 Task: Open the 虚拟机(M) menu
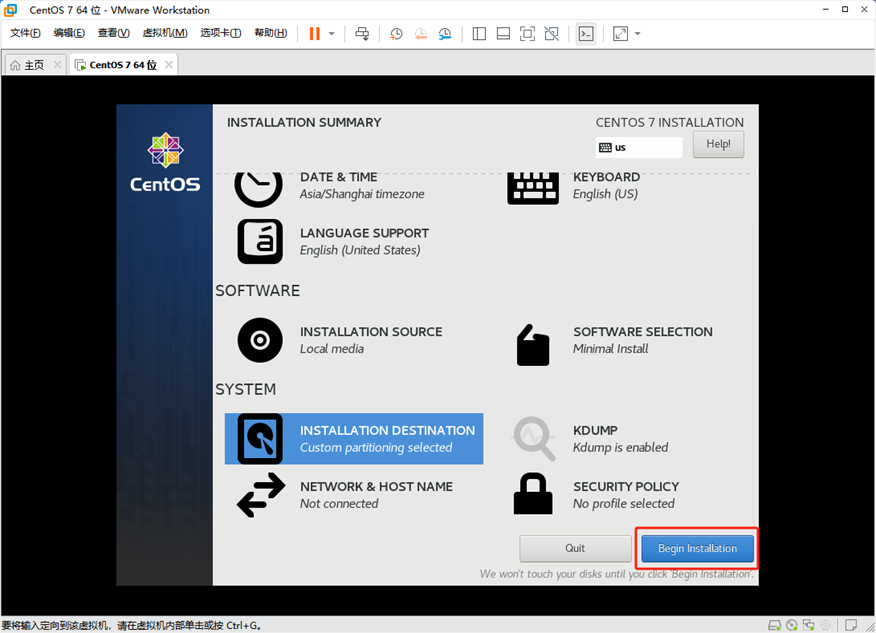(x=165, y=33)
